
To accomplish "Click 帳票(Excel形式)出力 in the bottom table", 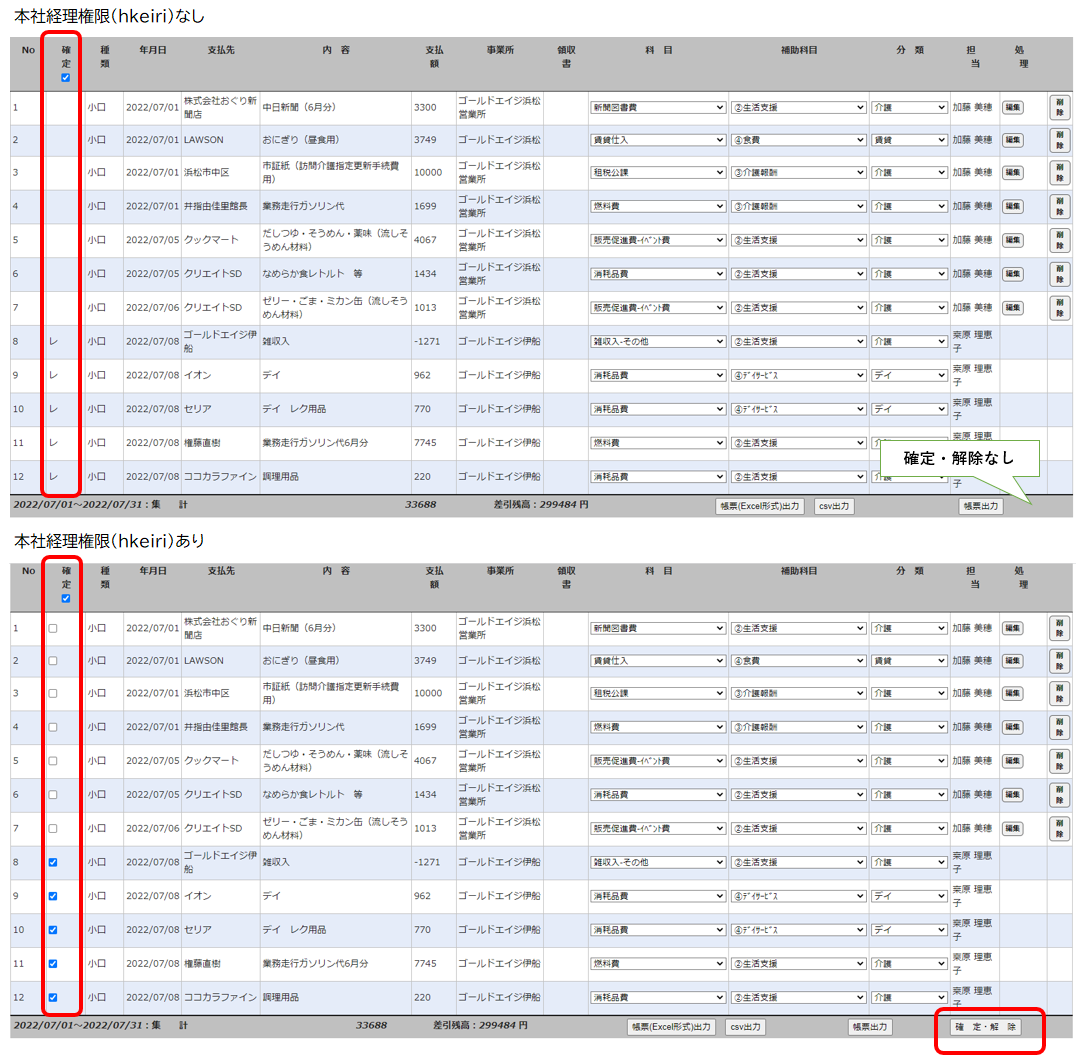I will pos(671,1027).
